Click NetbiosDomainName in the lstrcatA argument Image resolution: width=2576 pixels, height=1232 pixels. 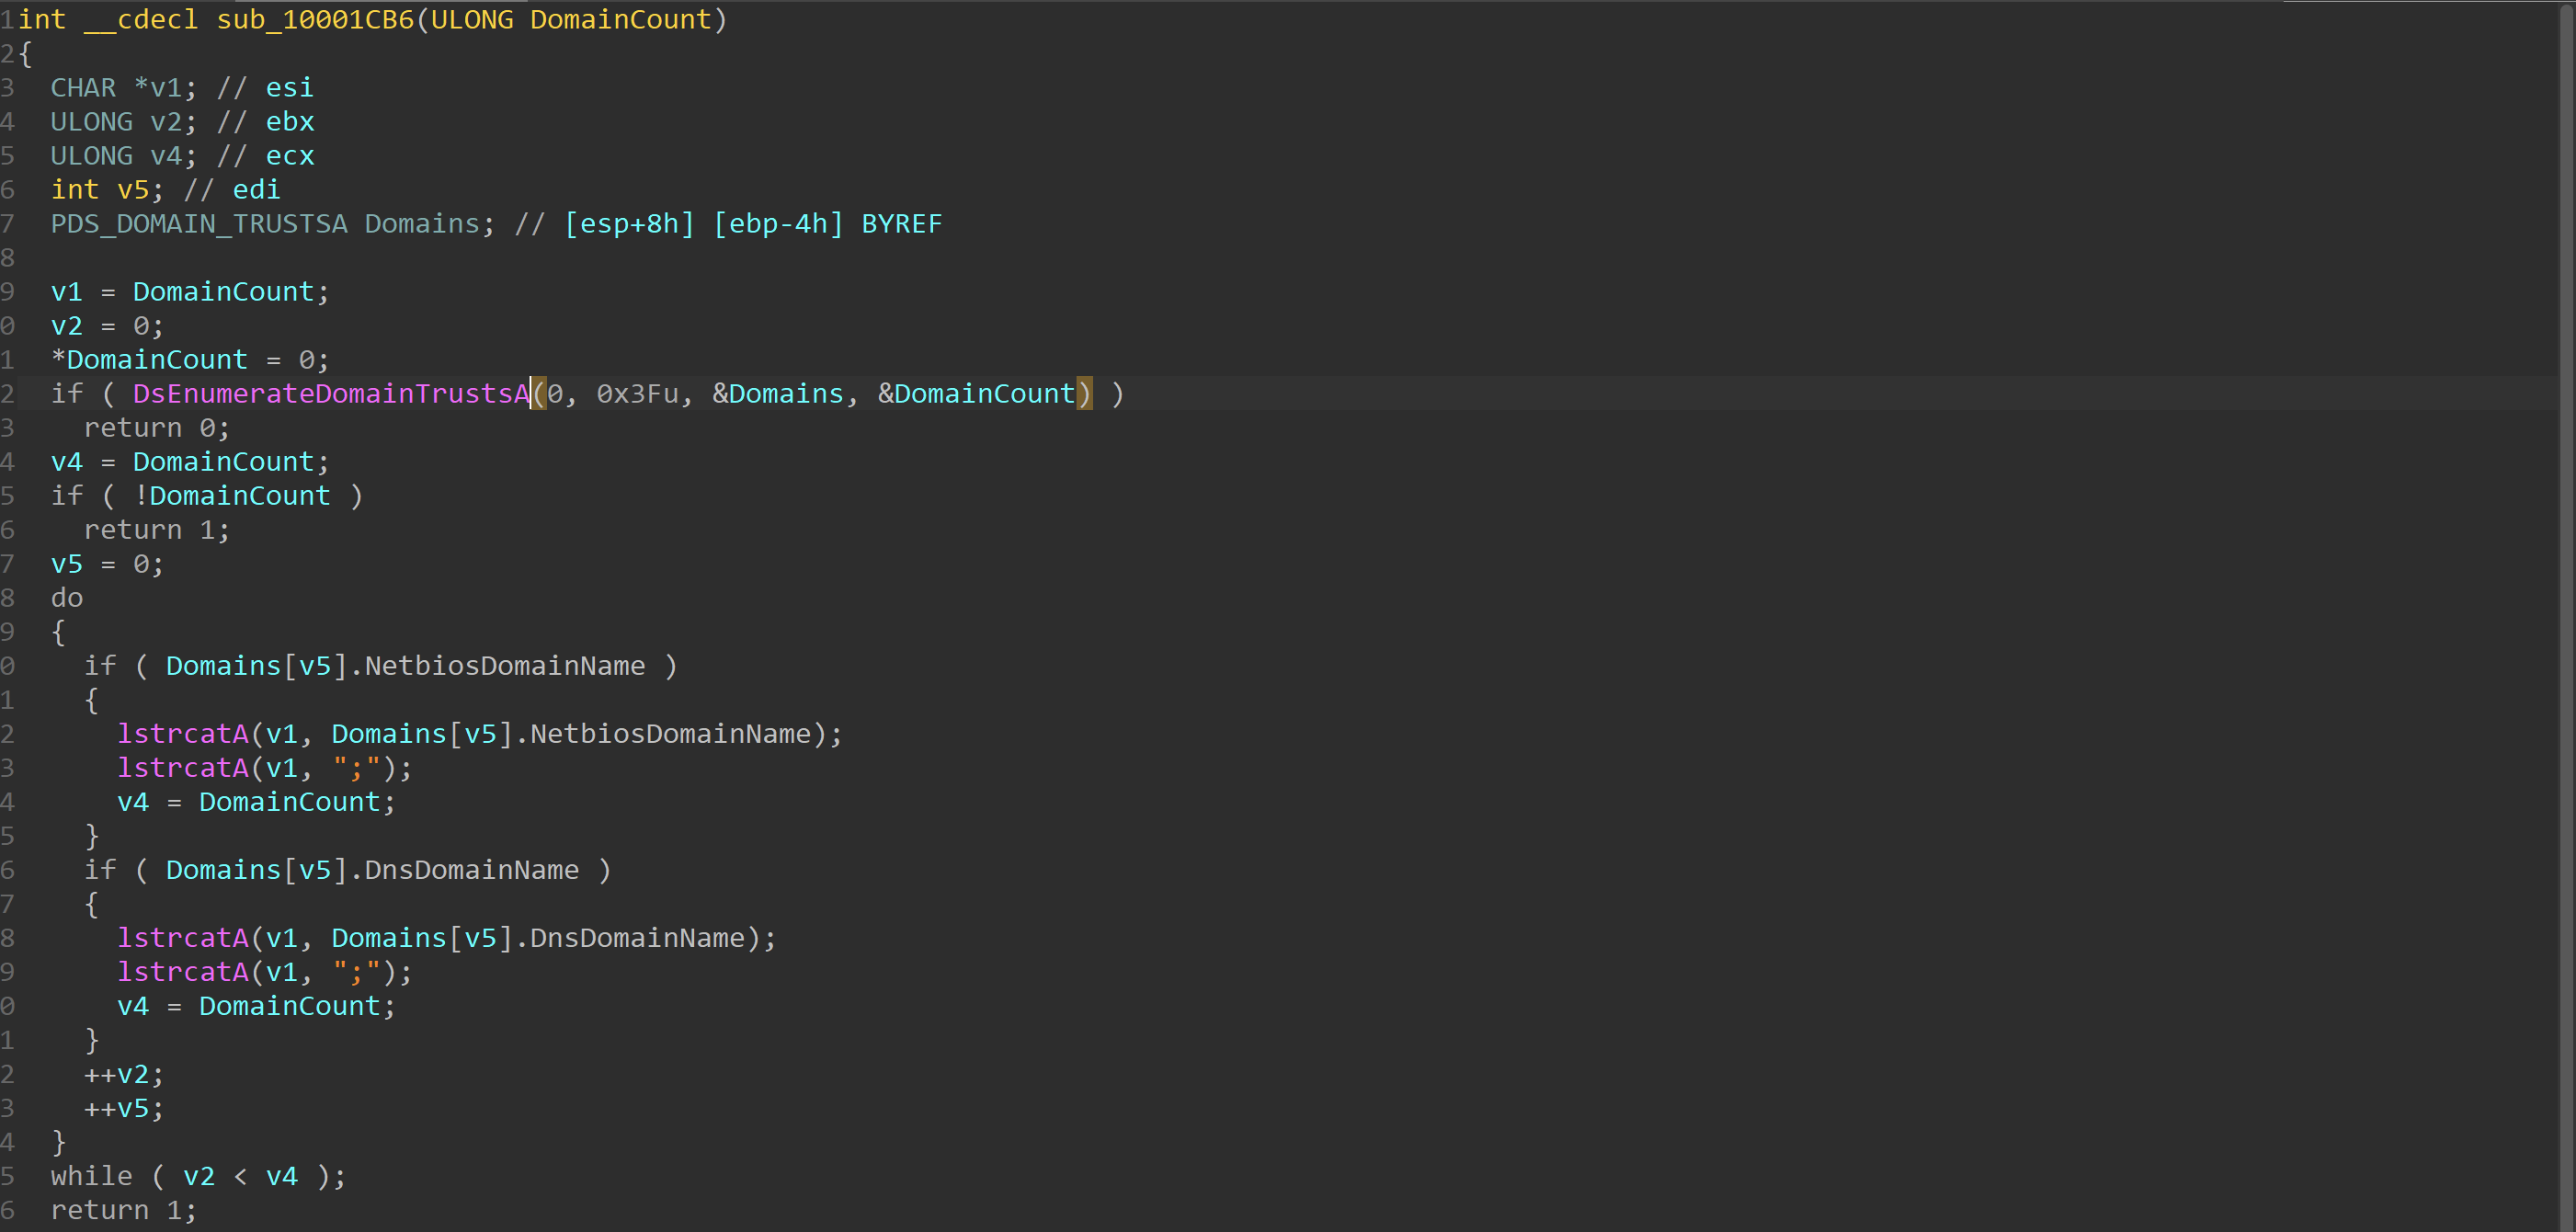670,734
